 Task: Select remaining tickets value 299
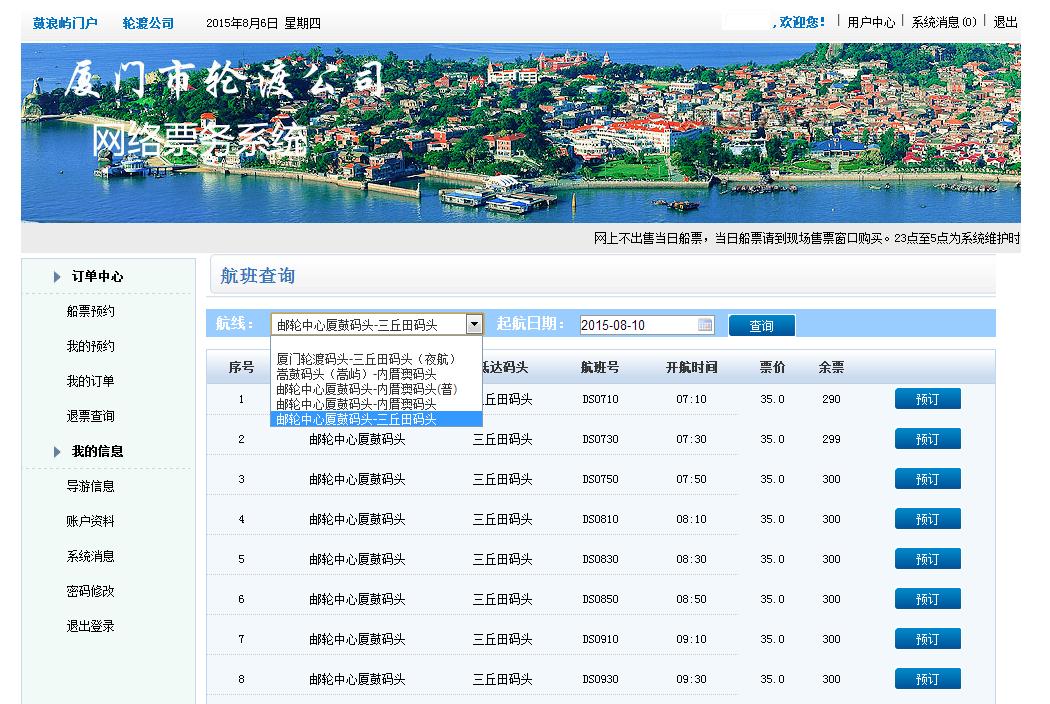coord(831,439)
